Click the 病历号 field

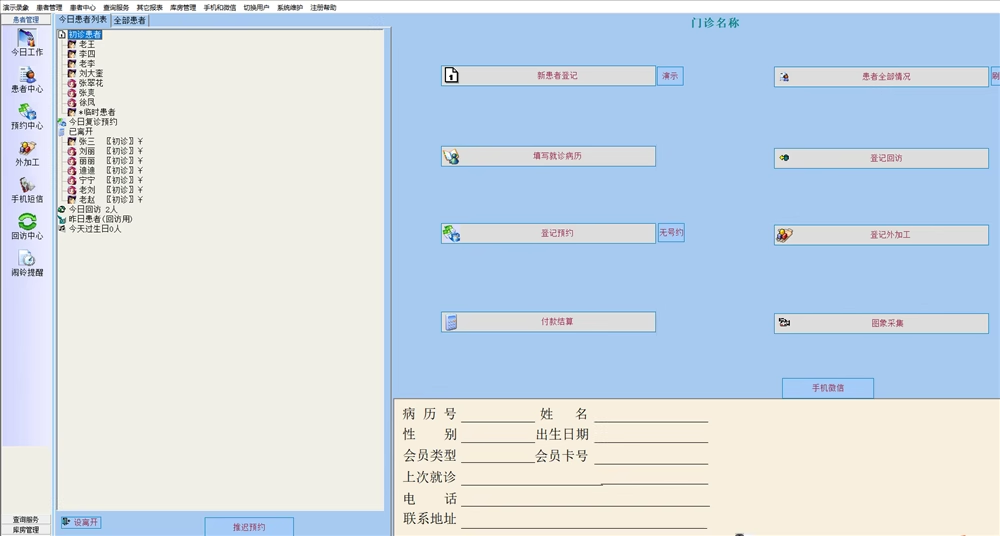(x=498, y=415)
